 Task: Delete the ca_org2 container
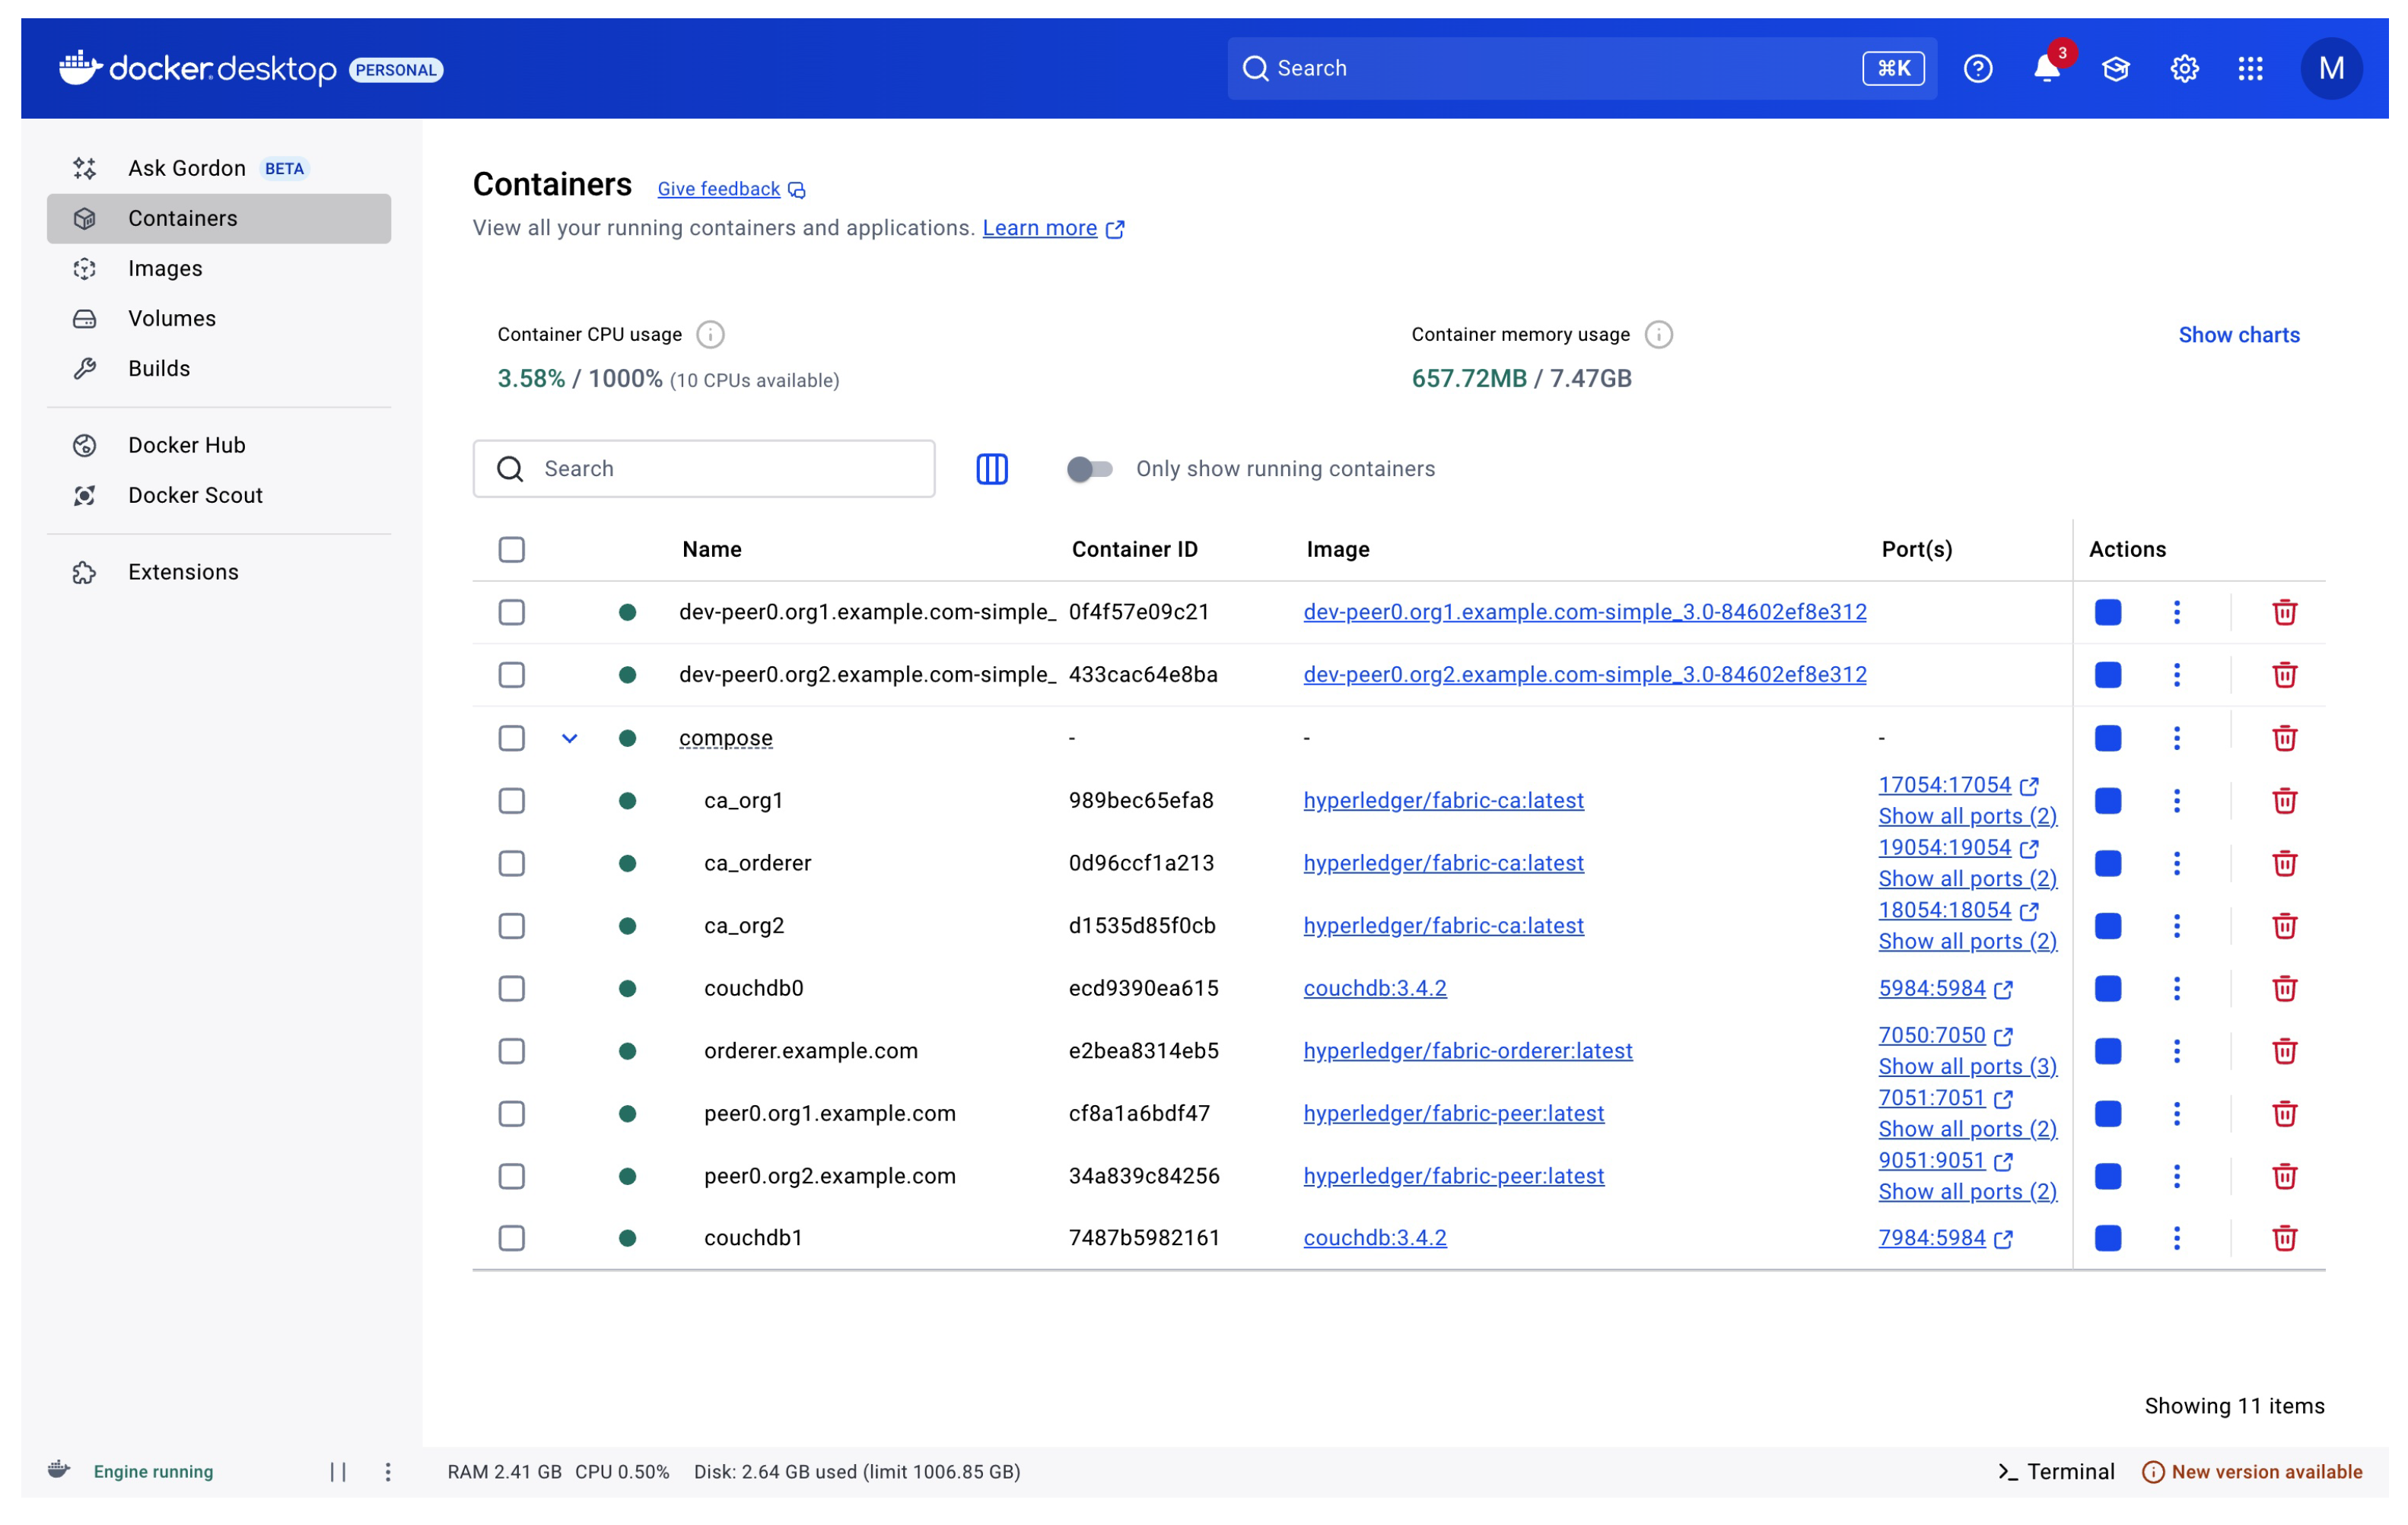coord(2284,926)
